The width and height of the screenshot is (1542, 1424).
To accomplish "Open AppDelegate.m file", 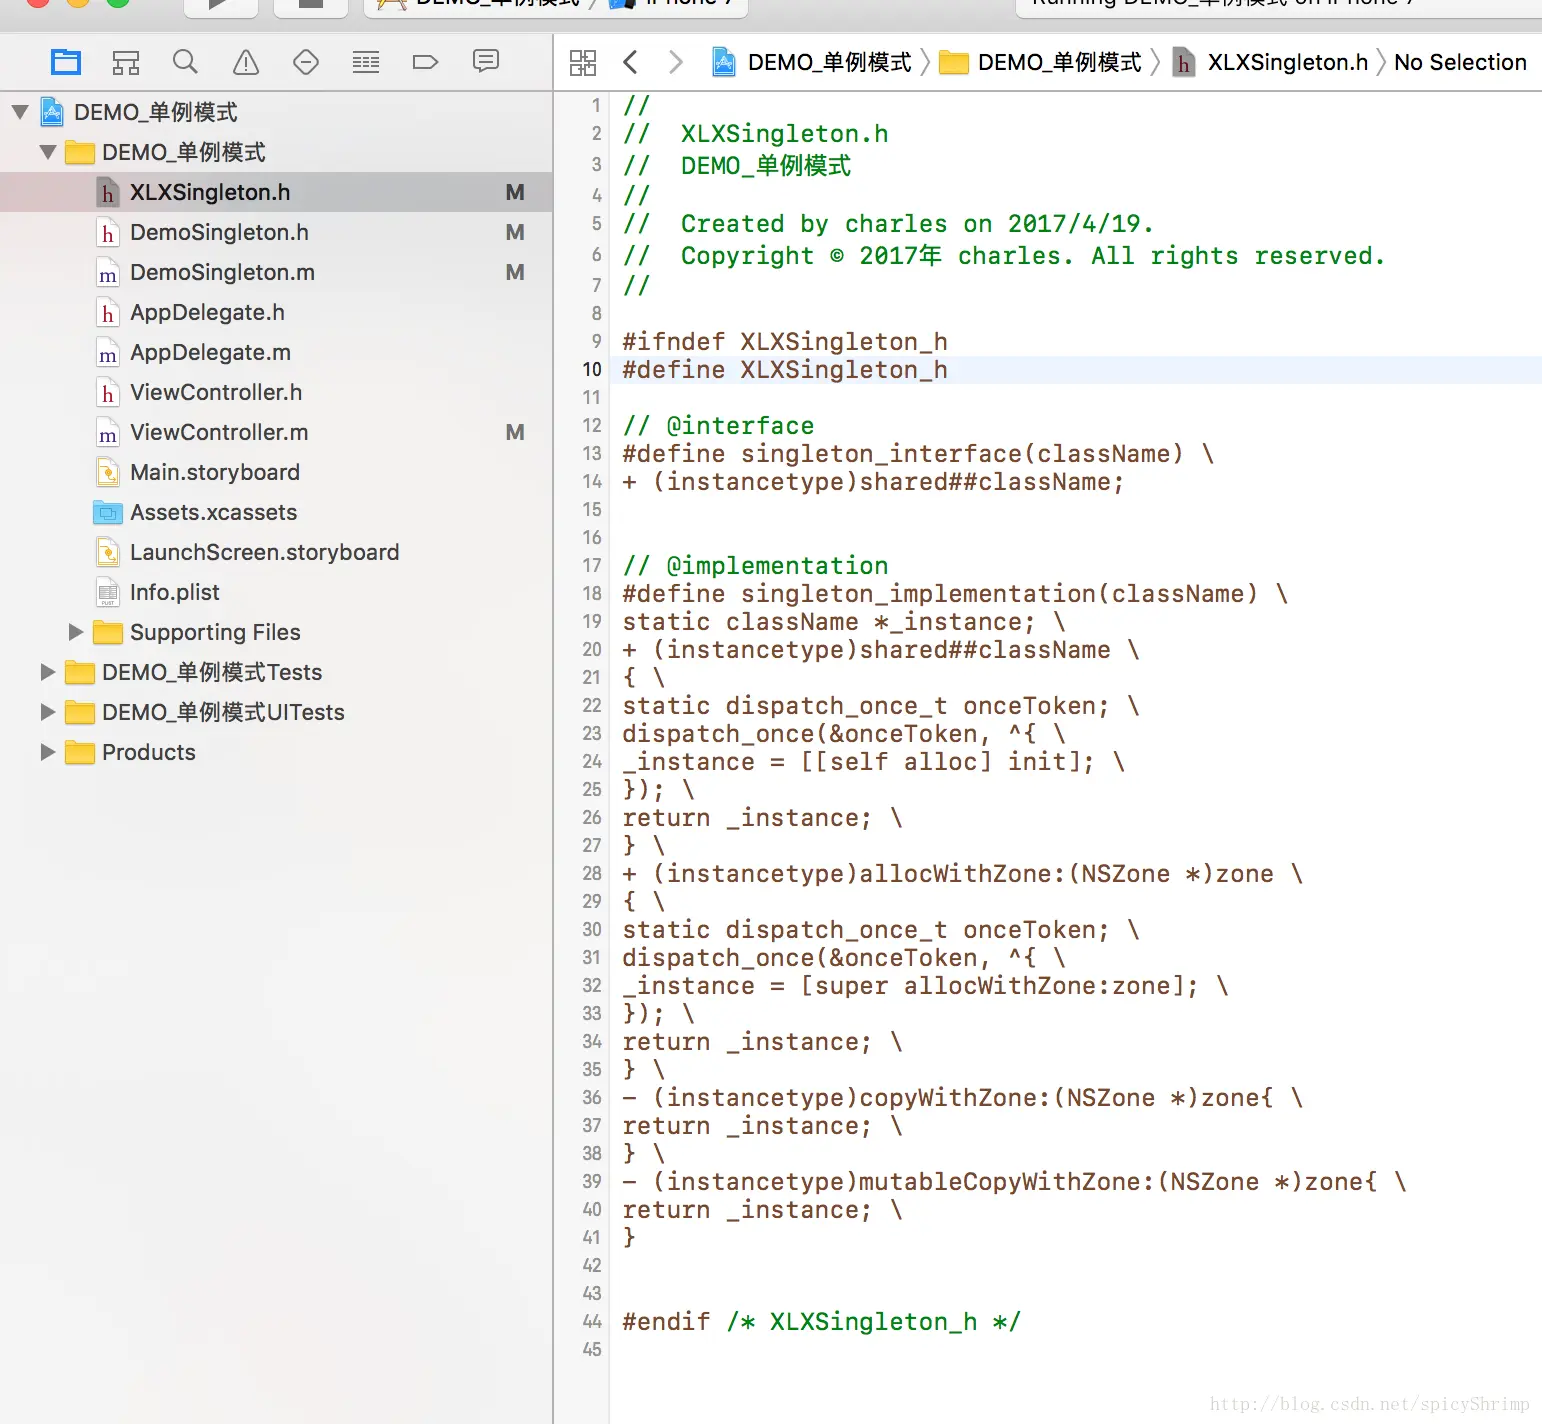I will tap(276, 352).
